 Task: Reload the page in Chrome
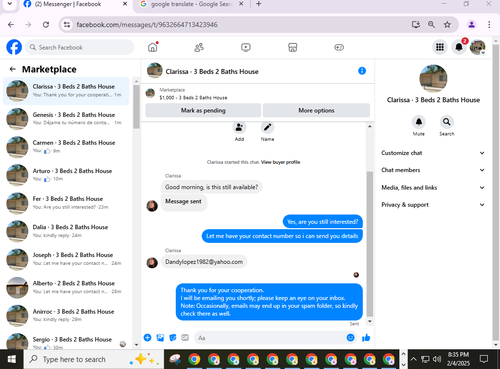click(46, 24)
